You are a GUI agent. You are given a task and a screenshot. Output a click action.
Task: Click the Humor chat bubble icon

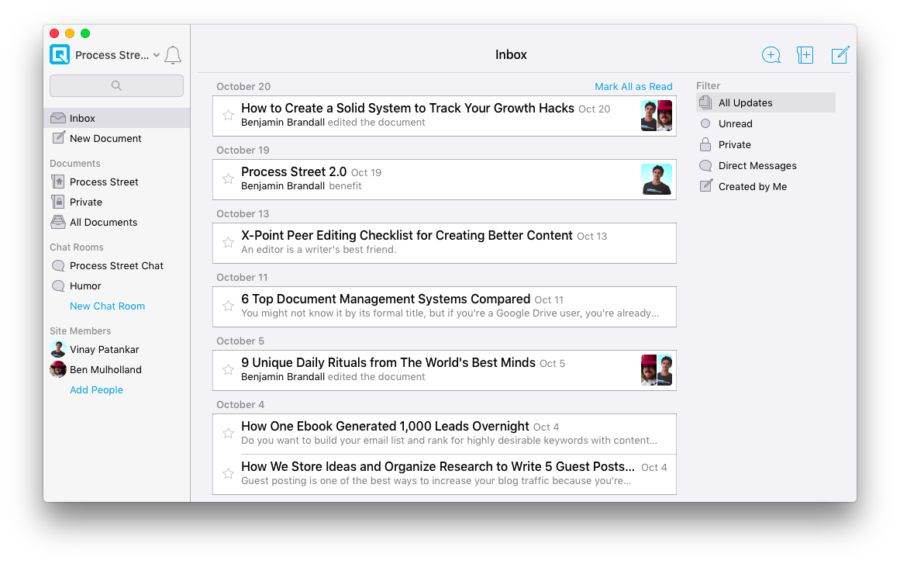tap(58, 286)
